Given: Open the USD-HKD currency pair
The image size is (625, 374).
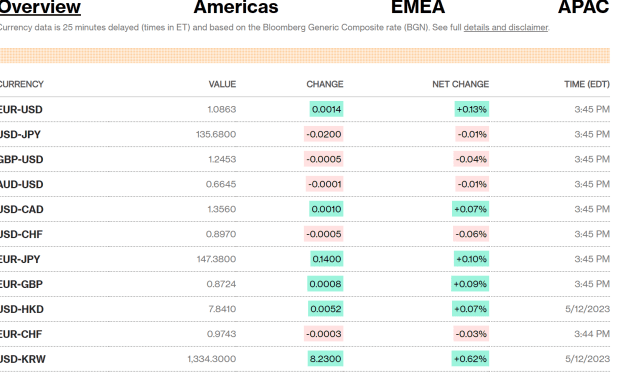Looking at the screenshot, I should pyautogui.click(x=21, y=309).
